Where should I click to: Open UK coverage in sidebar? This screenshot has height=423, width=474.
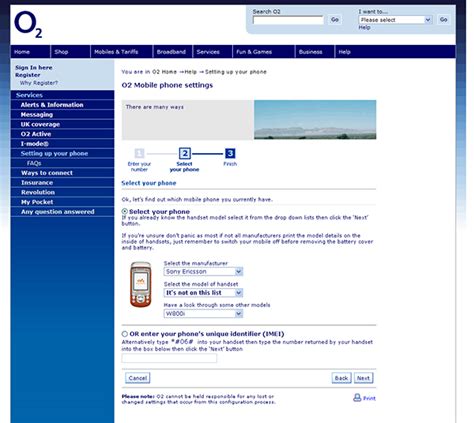[62, 124]
